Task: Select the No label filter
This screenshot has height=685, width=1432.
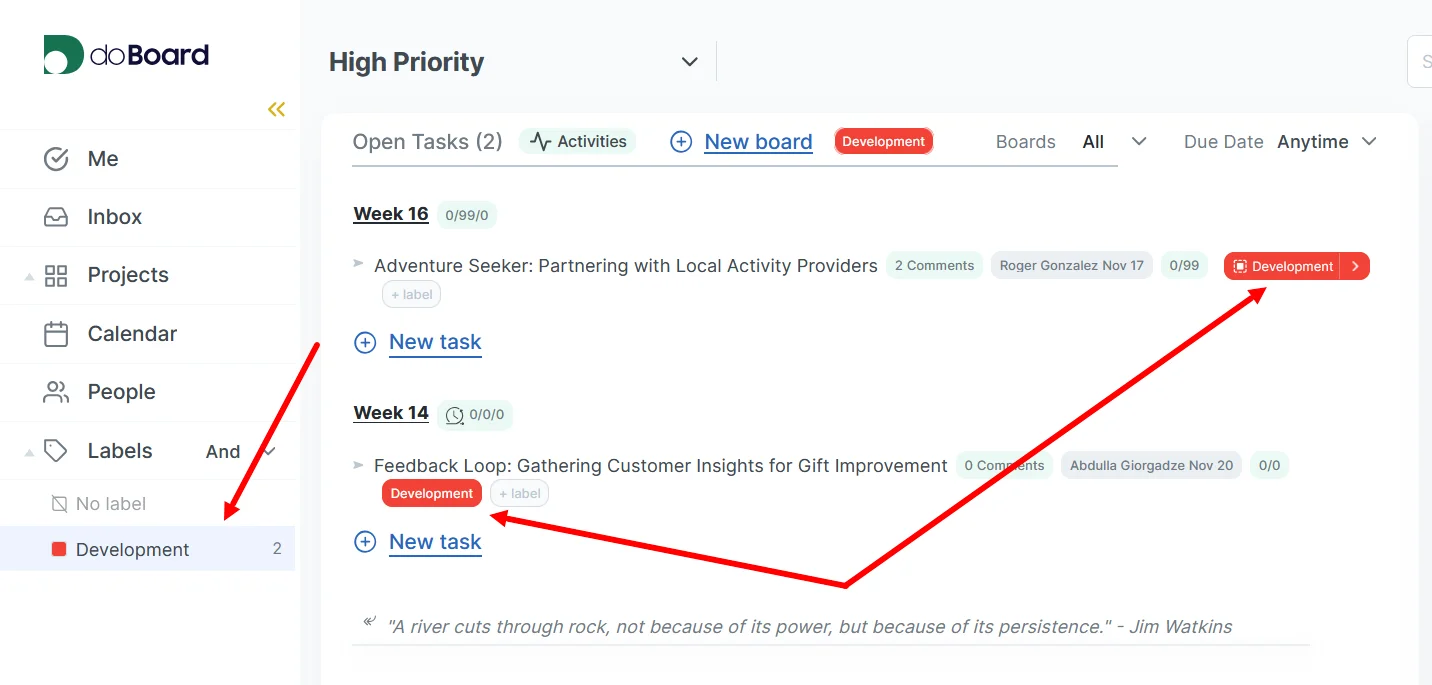Action: (110, 504)
